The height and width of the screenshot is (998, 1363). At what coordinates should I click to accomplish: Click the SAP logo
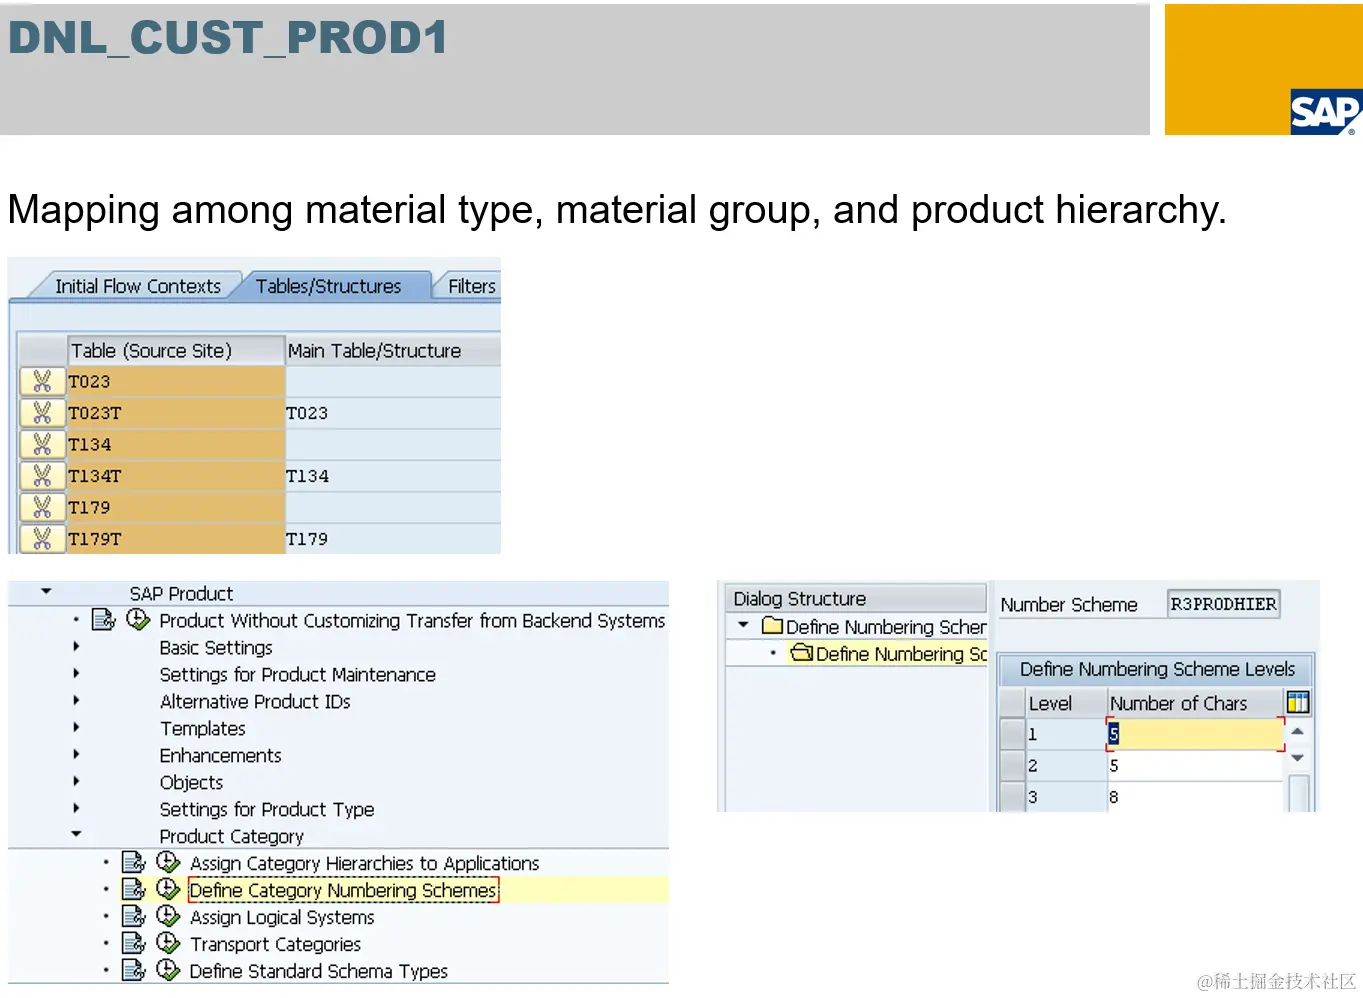click(1326, 112)
